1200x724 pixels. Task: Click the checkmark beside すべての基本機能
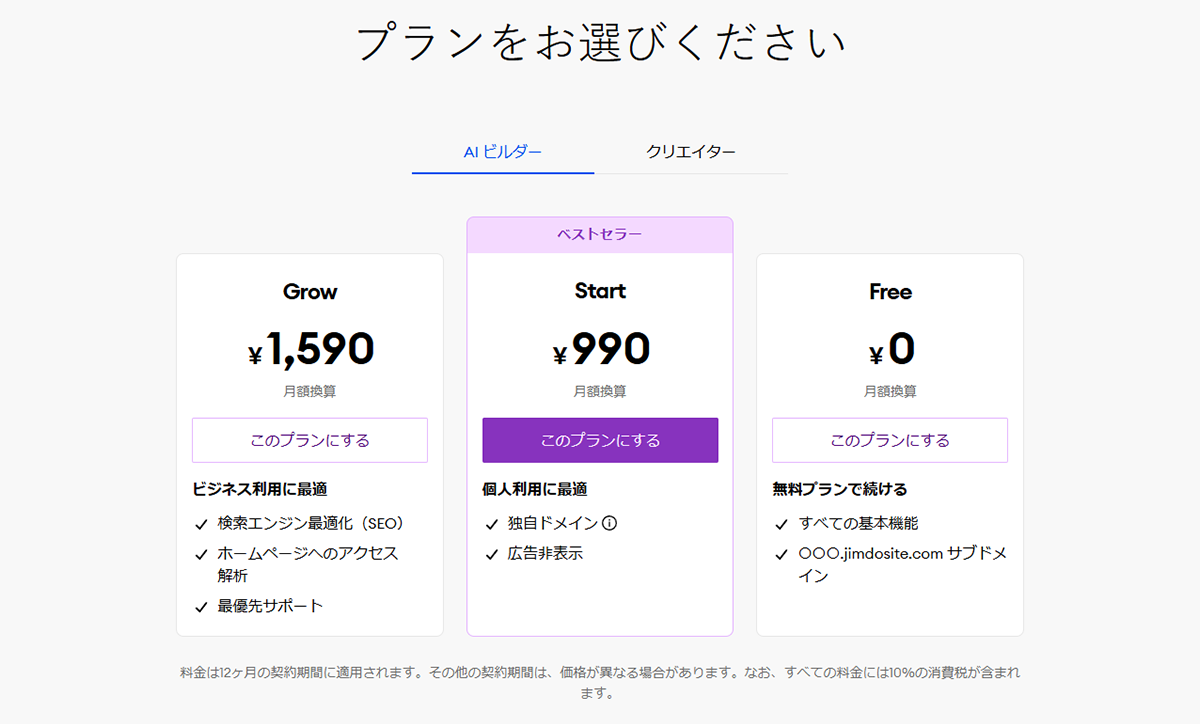(781, 523)
